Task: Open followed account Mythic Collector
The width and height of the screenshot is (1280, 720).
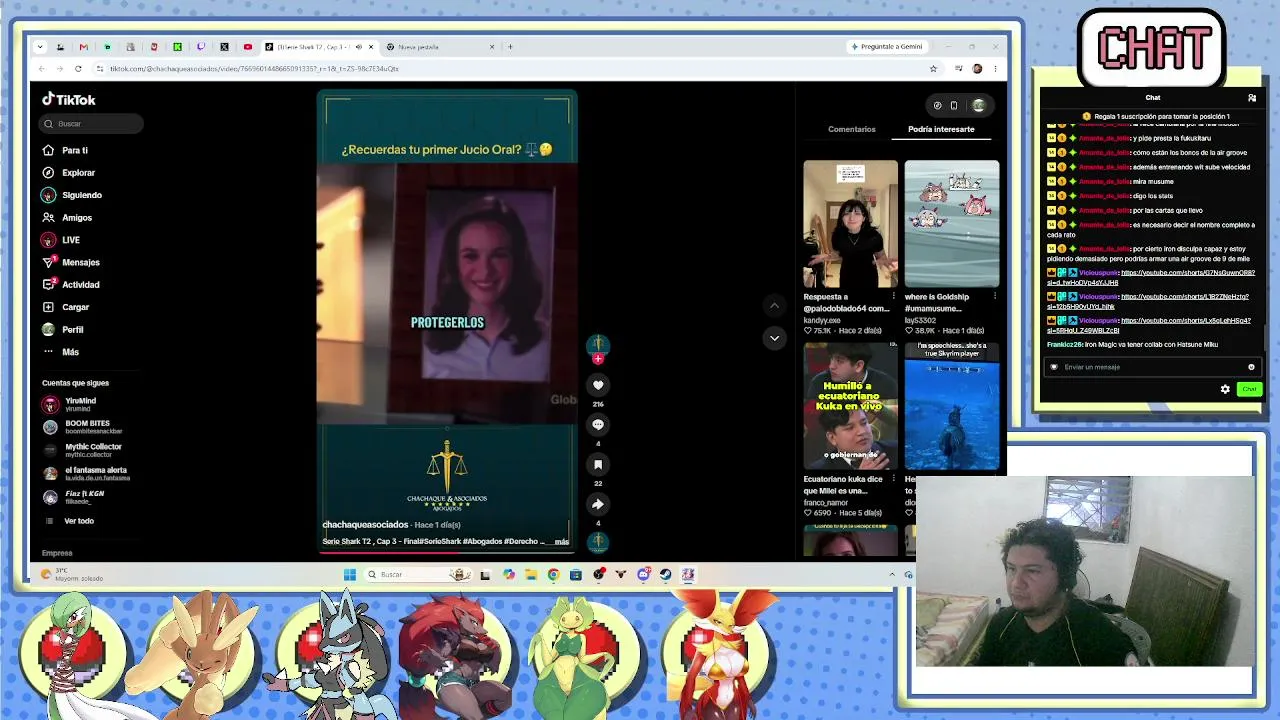Action: 82,450
